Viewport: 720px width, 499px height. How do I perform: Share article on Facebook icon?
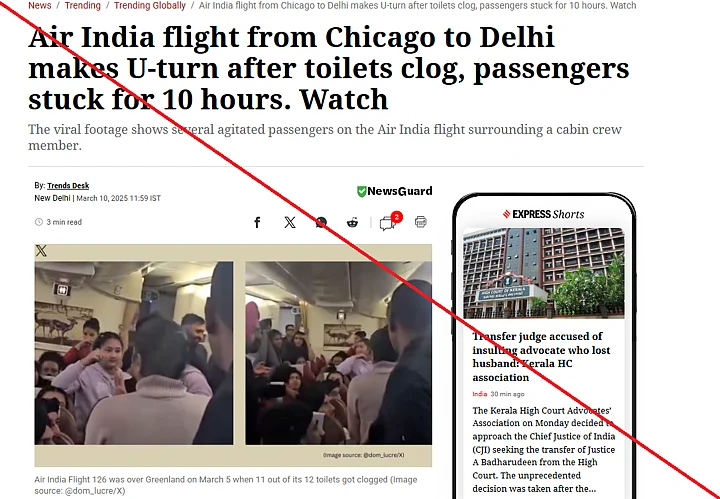coord(257,223)
